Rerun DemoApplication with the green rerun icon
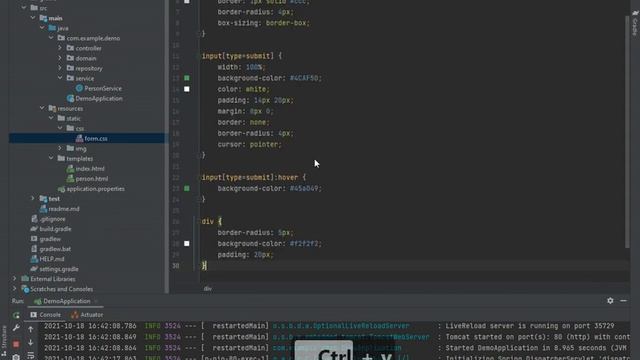The image size is (640, 360). tap(16, 315)
